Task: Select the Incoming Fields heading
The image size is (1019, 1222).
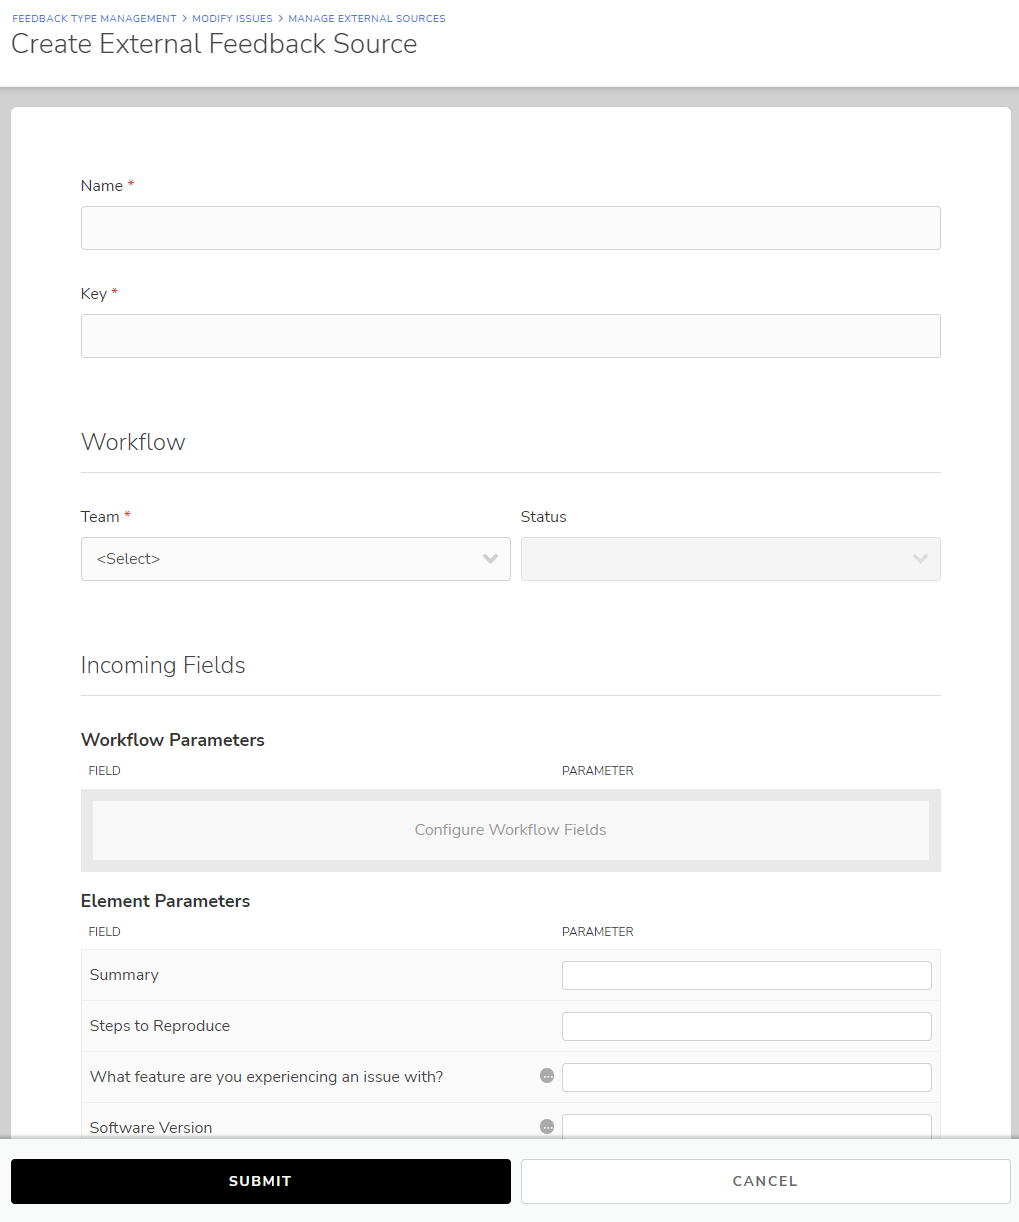Action: pyautogui.click(x=163, y=665)
